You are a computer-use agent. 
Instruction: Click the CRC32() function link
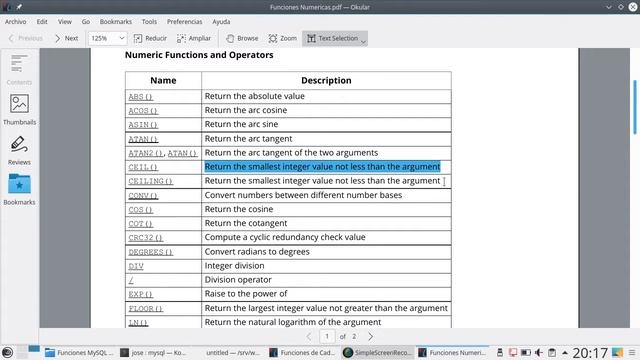(145, 238)
